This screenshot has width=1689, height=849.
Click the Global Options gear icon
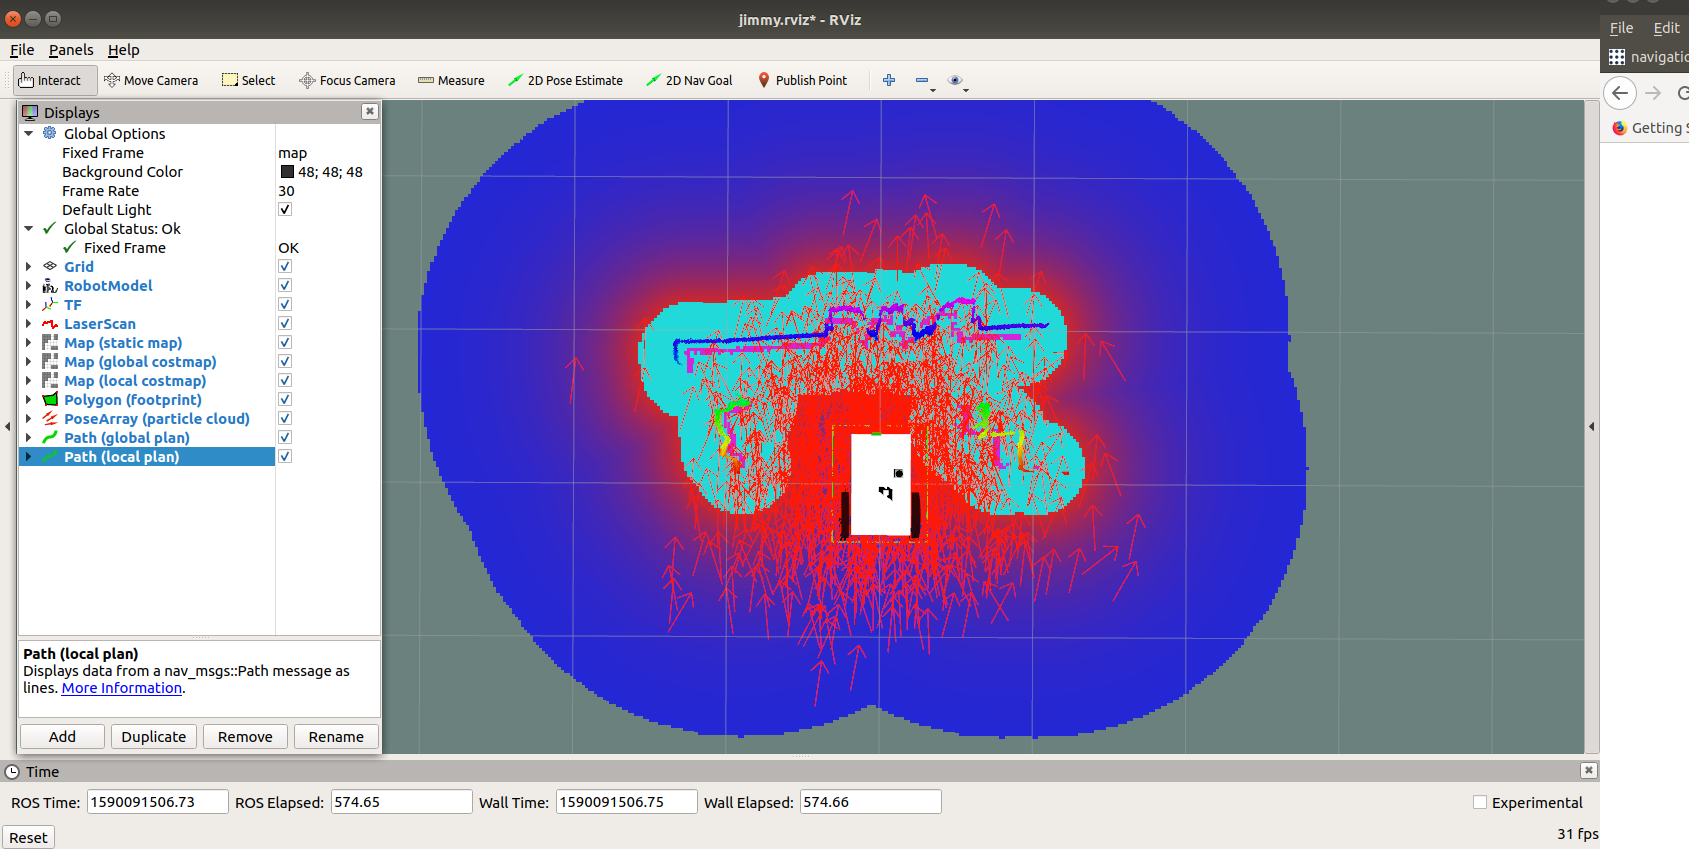point(50,133)
